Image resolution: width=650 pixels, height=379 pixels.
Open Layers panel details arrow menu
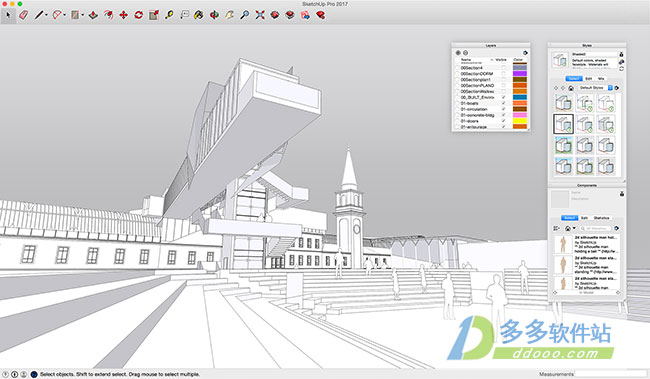[x=525, y=53]
